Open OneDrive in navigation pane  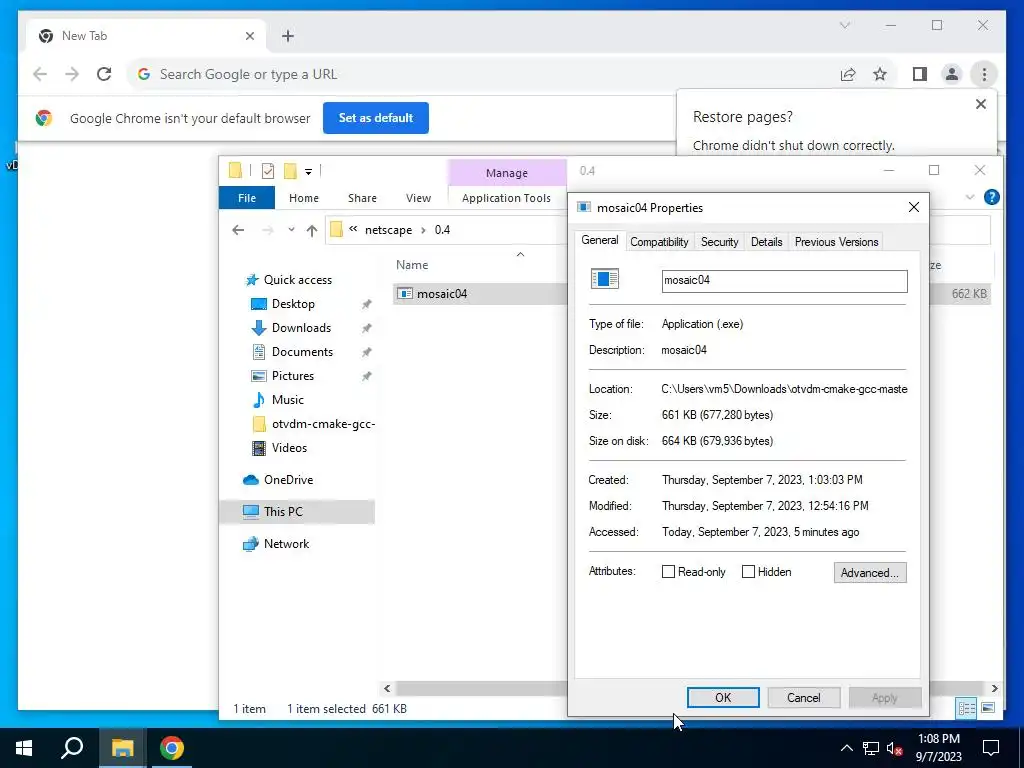click(x=288, y=480)
